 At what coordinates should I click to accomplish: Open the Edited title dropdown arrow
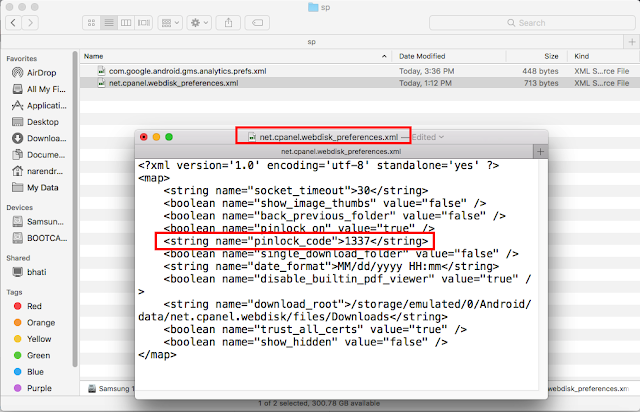tap(441, 137)
